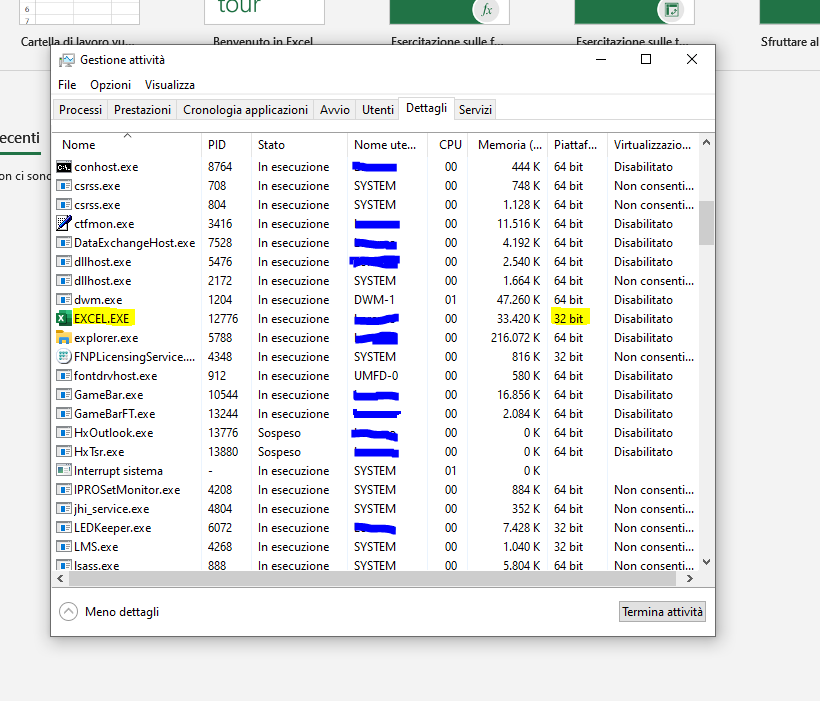Click the explorer.exe folder icon
Viewport: 820px width, 701px height.
(x=64, y=337)
